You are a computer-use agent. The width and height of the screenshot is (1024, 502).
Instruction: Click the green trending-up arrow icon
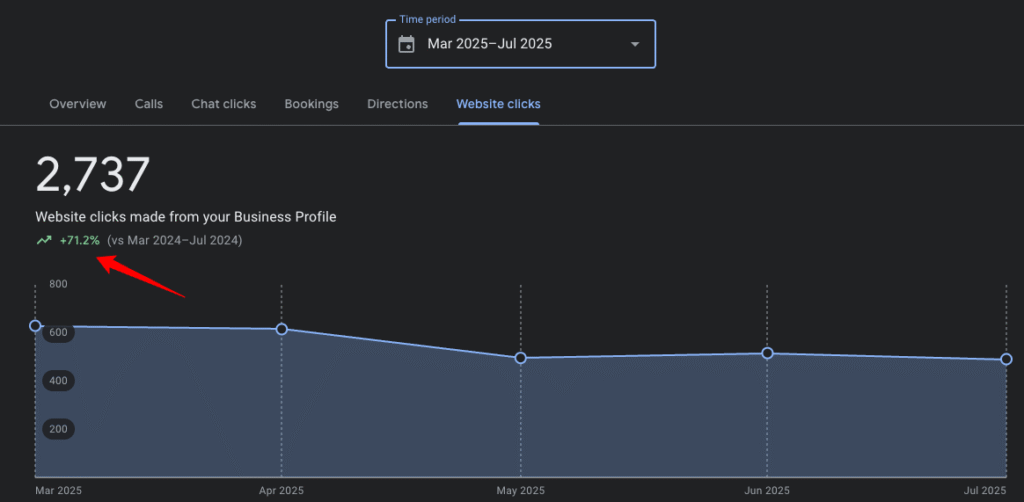(x=44, y=241)
